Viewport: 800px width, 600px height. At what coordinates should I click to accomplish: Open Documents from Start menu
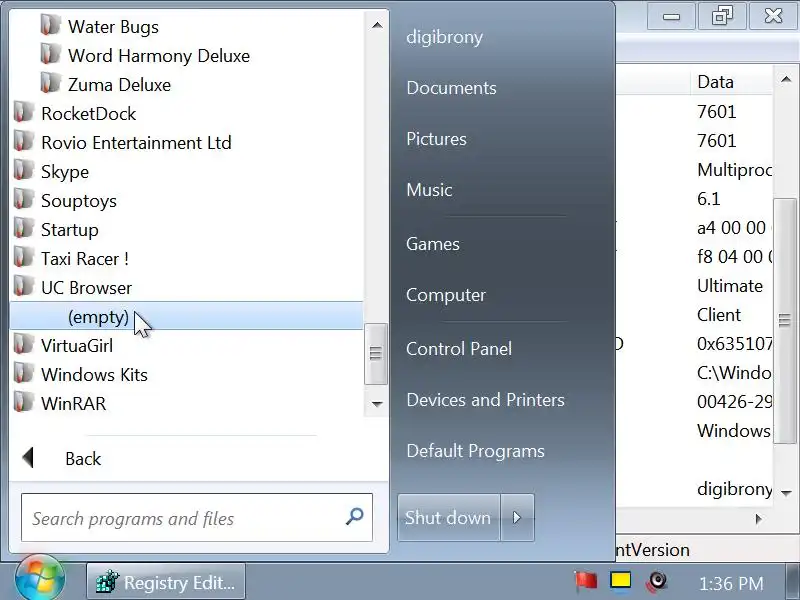coord(452,88)
